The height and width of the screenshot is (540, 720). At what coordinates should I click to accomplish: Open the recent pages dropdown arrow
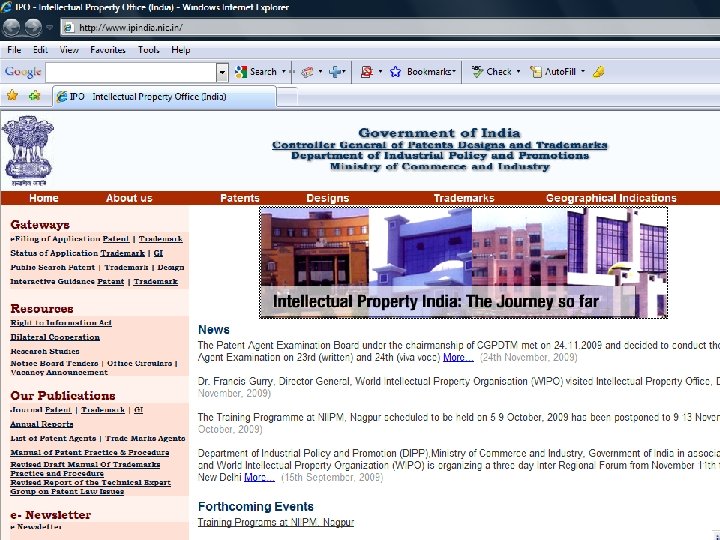pyautogui.click(x=50, y=28)
